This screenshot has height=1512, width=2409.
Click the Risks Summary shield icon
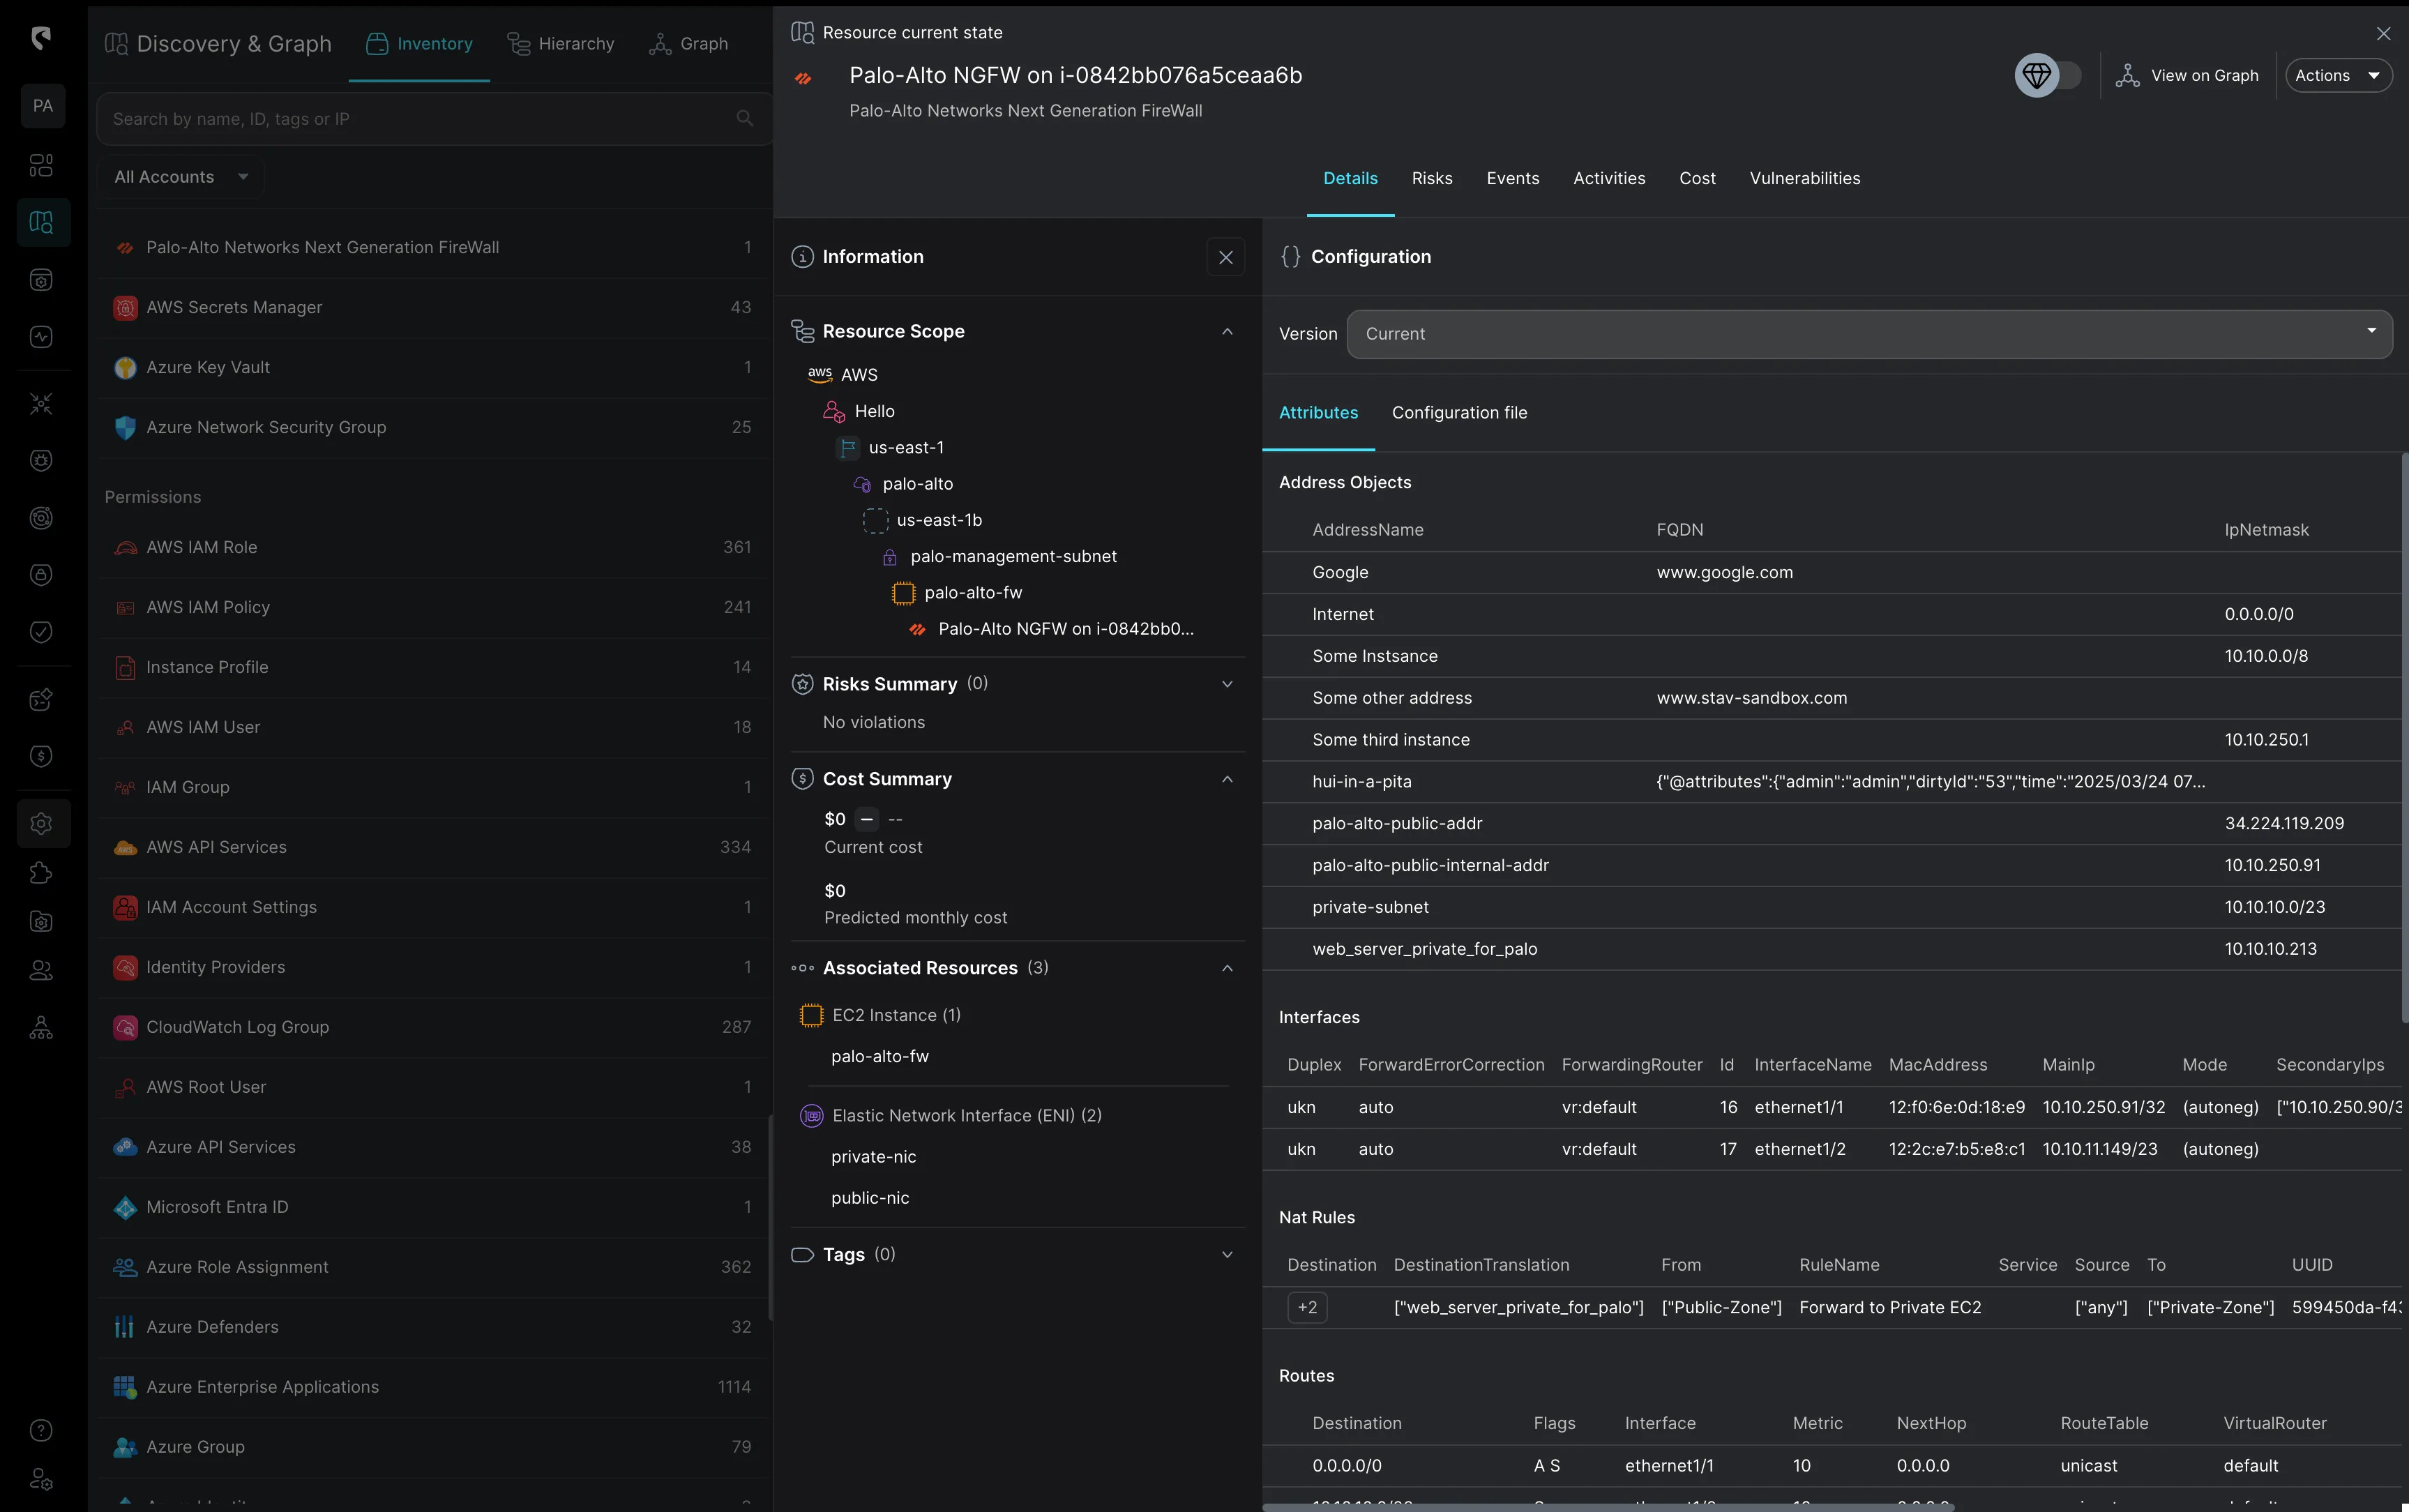pos(802,684)
